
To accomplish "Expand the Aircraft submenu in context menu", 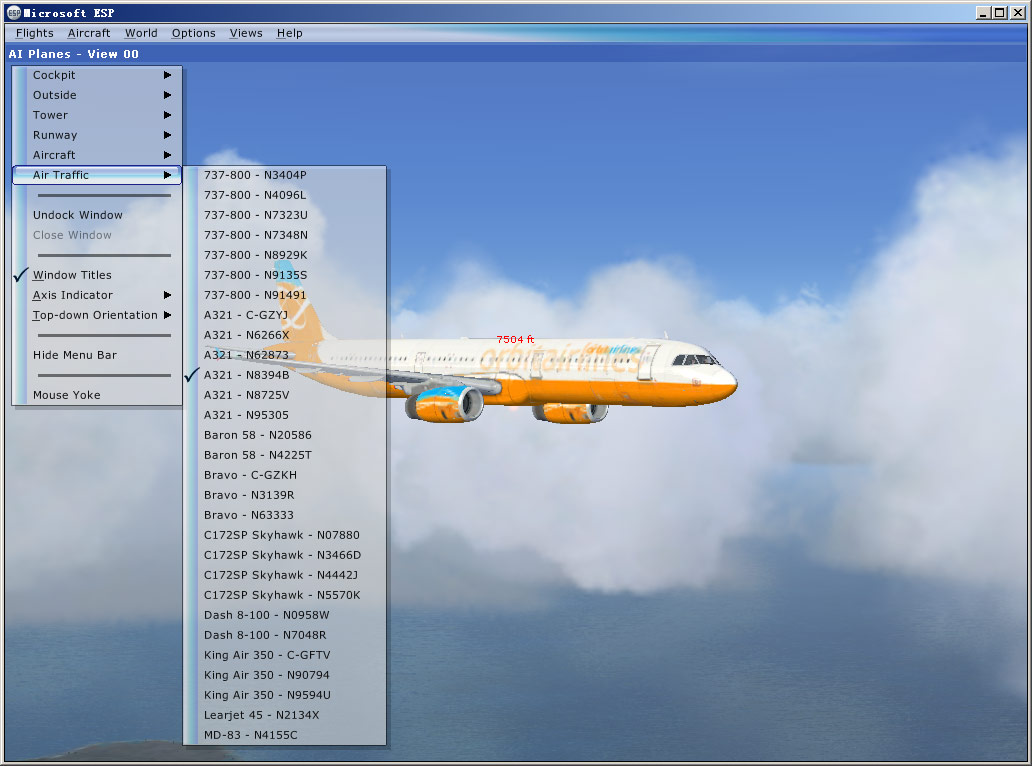I will (x=97, y=155).
